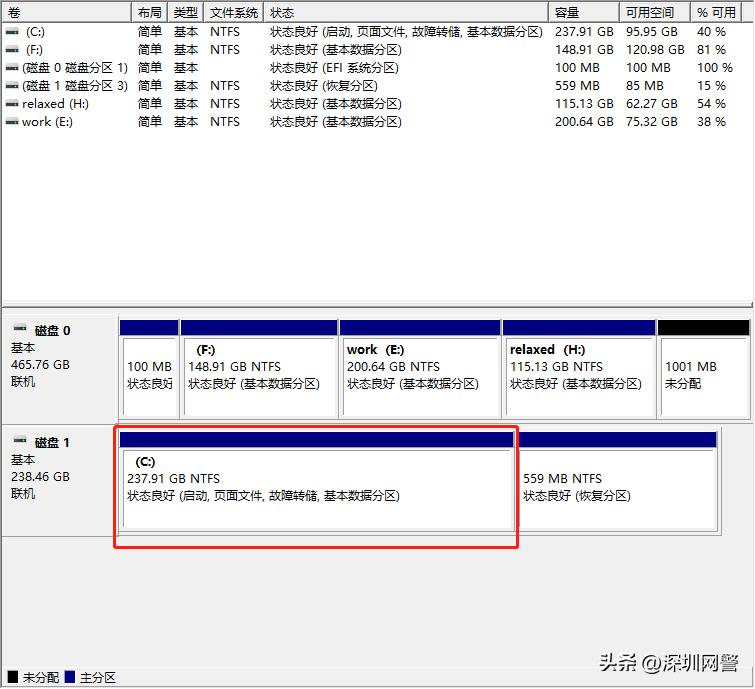Screen dimensions: 755x689
Task: Click the 465.76 GB size under 磁盘 0
Action: coord(40,364)
